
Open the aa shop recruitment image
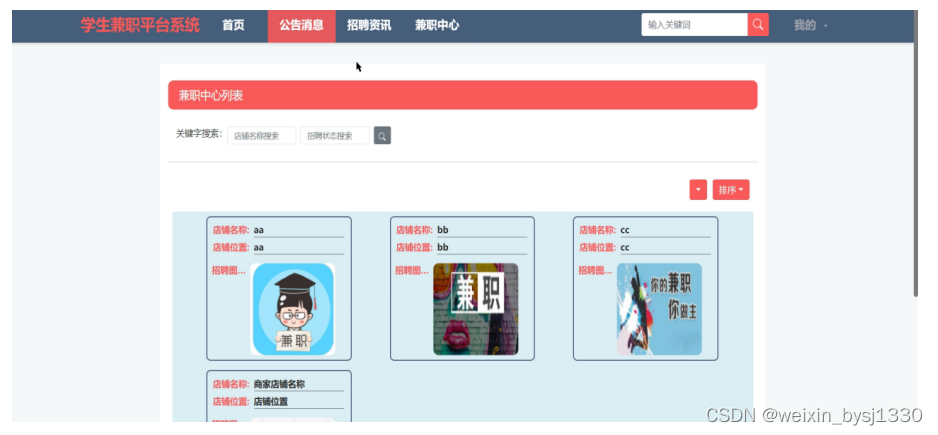pyautogui.click(x=293, y=309)
